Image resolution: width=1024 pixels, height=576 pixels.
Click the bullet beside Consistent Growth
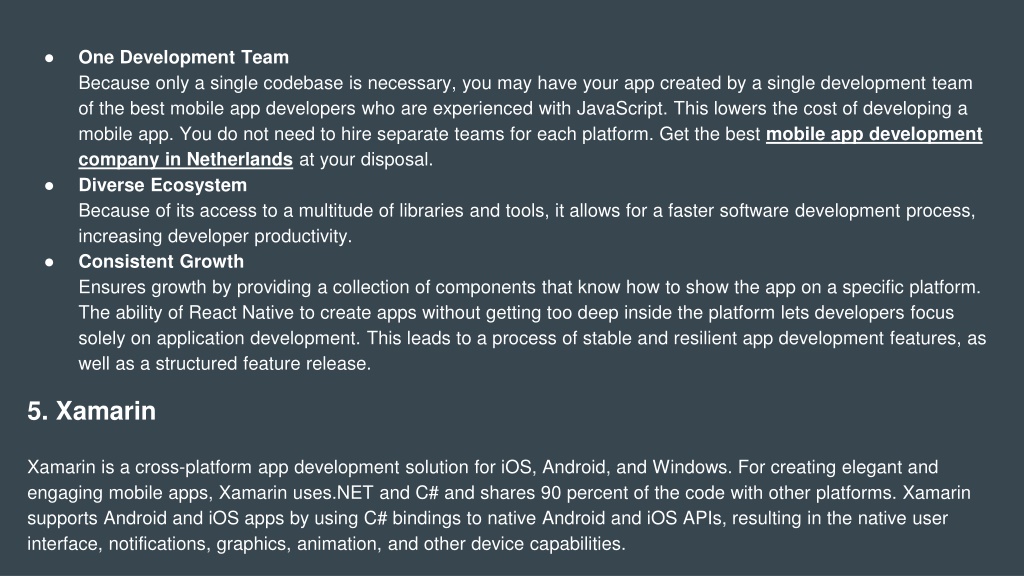(49, 263)
